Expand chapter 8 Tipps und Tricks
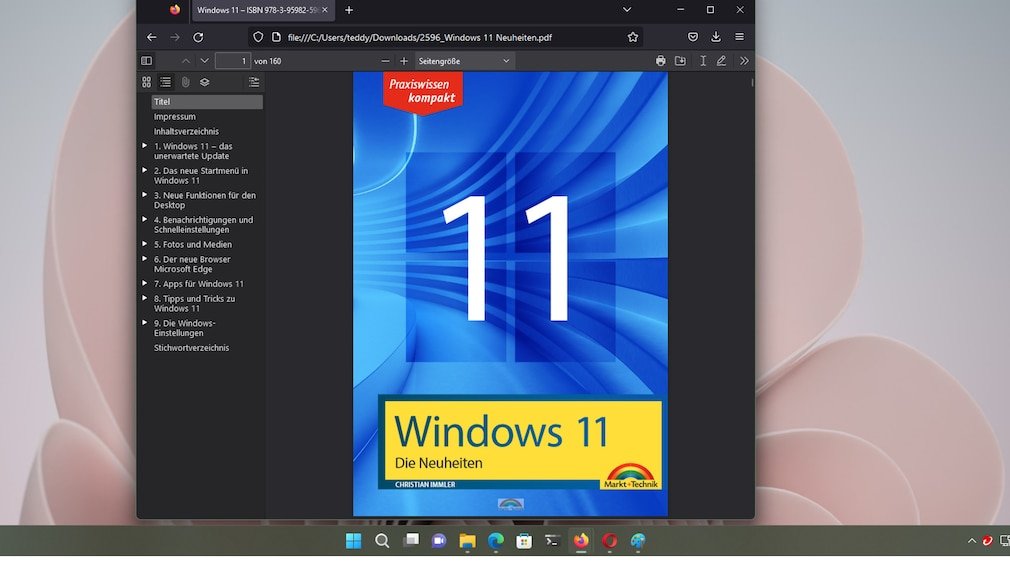 [x=144, y=298]
